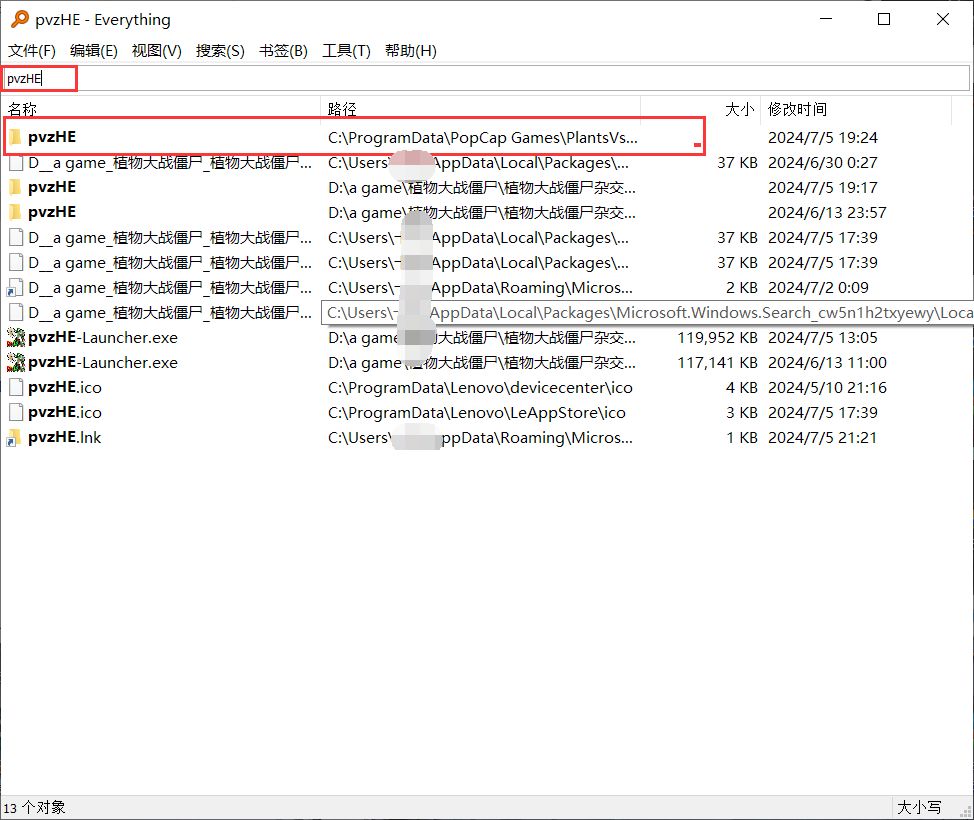The image size is (974, 820).
Task: Click the pvzHE.lnk shortcut icon
Action: coord(14,437)
